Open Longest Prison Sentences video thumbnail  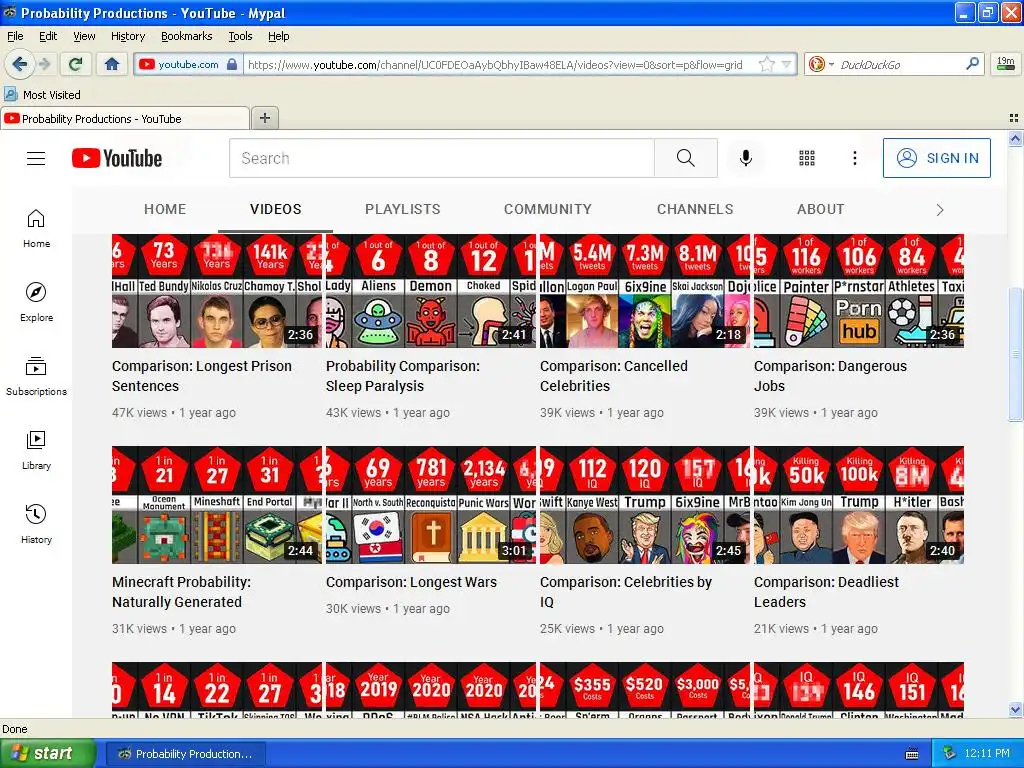coord(217,291)
